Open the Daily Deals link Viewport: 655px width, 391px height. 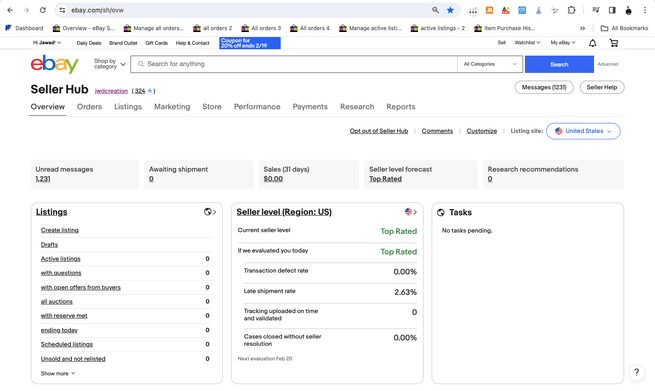tap(89, 43)
